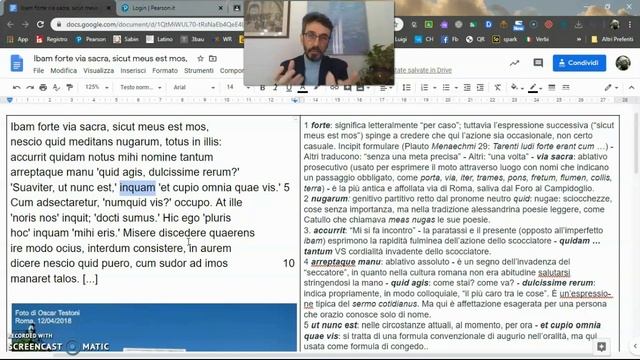
Task: Collapse the menus with chevron up
Action: pos(631,87)
